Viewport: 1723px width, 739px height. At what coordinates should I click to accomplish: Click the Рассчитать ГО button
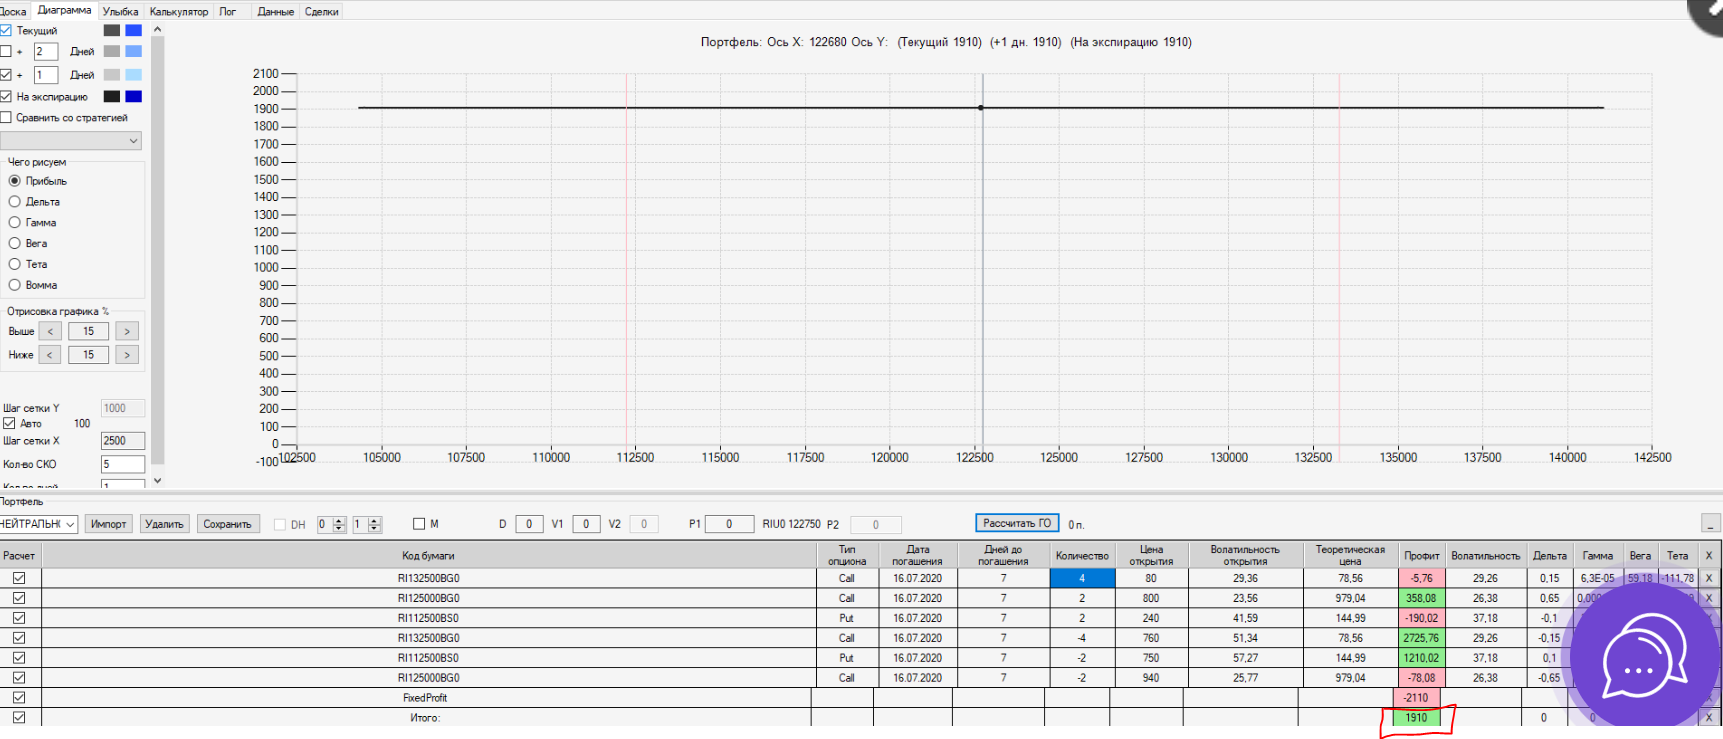[1017, 523]
